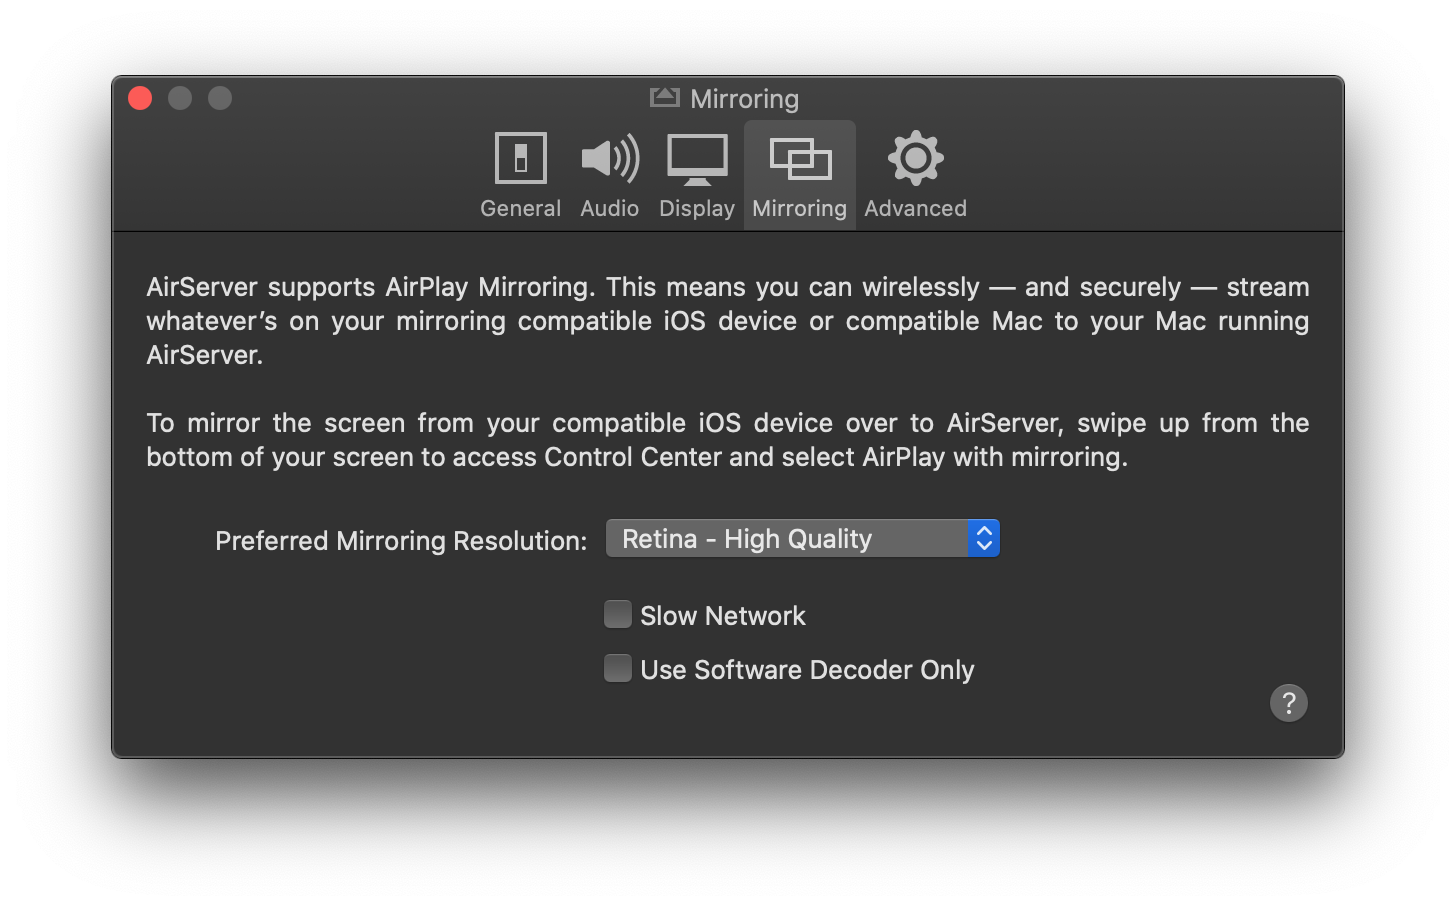This screenshot has height=906, width=1456.
Task: Tick Use Software Decoder Only checkbox
Action: [618, 668]
